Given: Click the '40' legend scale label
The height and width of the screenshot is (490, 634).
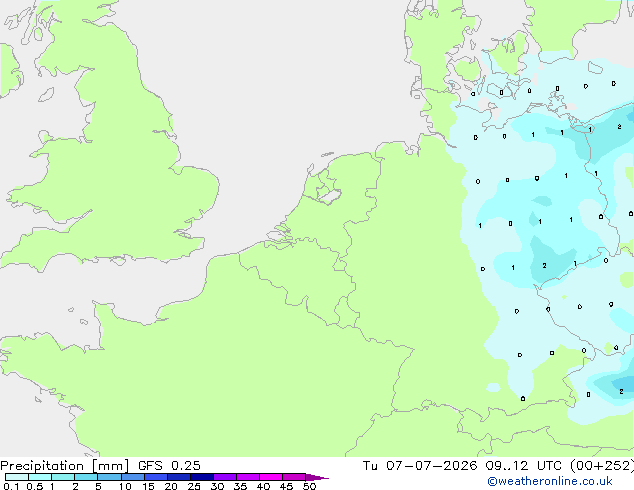Looking at the screenshot, I should (263, 486).
